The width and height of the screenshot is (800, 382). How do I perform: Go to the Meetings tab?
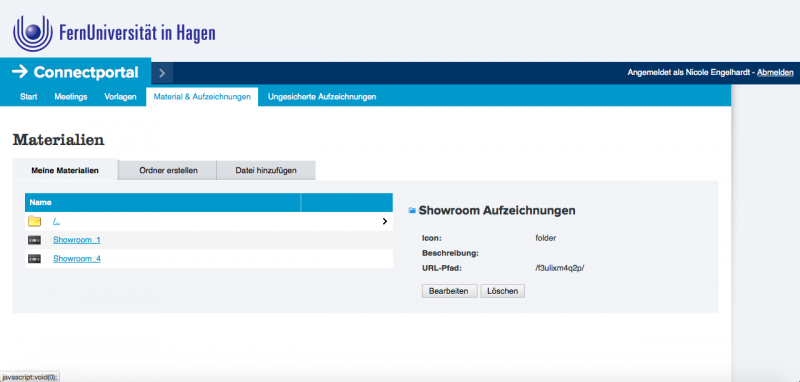(x=71, y=96)
